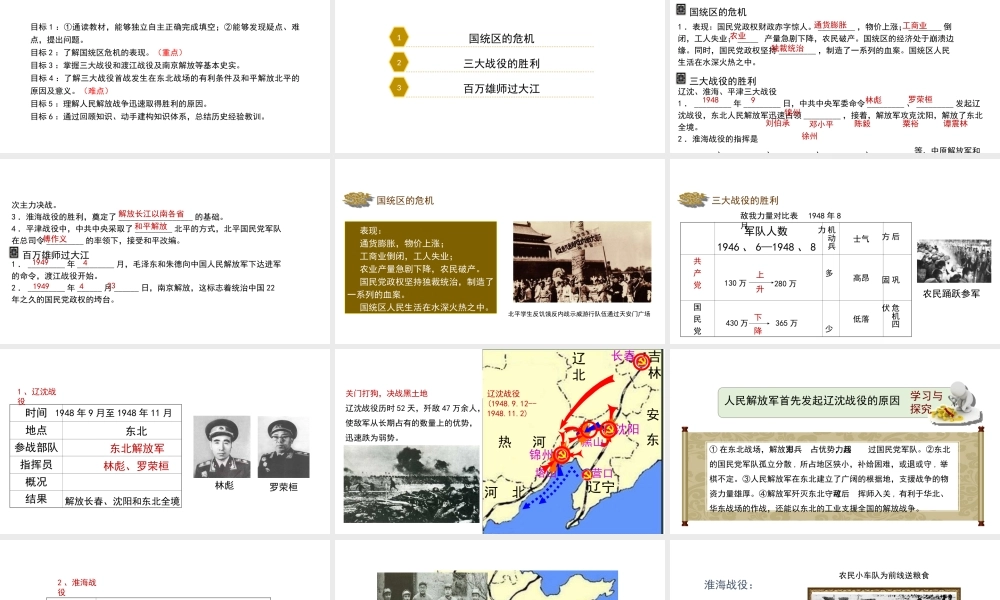1000x600 pixels.
Task: Select the portrait photo of 林彪
Action: [222, 446]
